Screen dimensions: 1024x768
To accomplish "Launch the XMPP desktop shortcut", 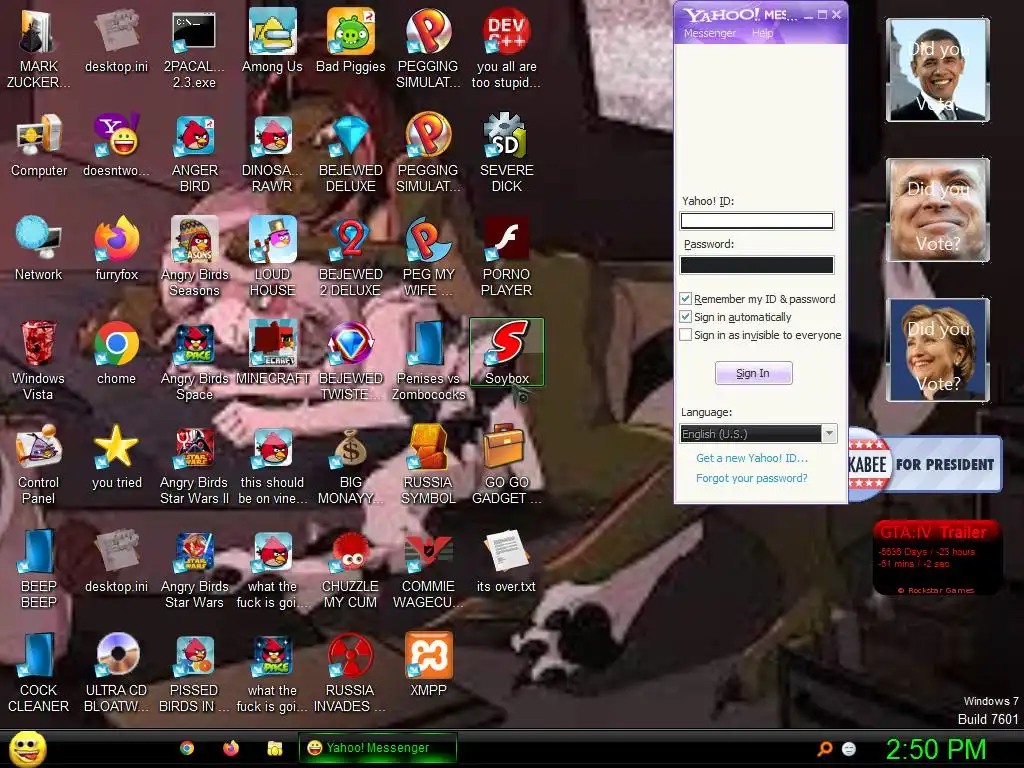I will pyautogui.click(x=428, y=664).
